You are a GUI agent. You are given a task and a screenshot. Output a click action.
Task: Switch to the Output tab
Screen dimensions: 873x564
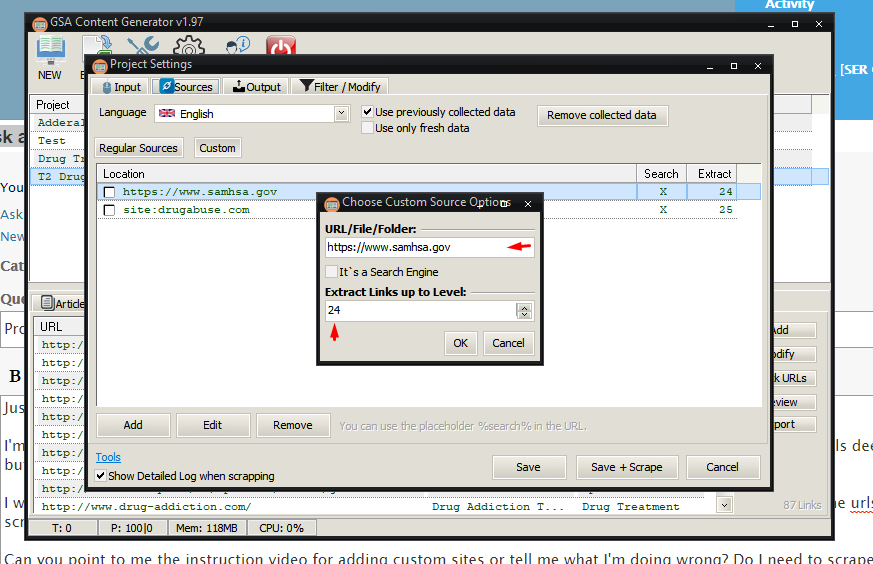[x=257, y=87]
